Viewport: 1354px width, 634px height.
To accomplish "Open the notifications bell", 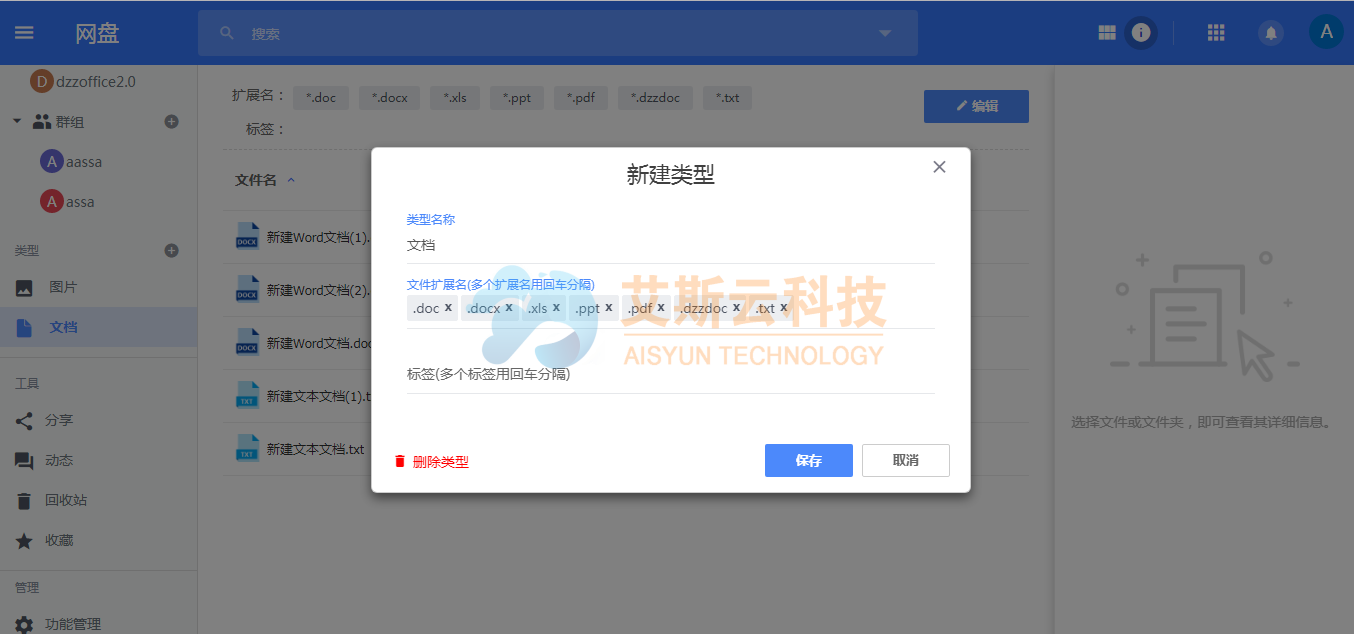I will click(1271, 33).
